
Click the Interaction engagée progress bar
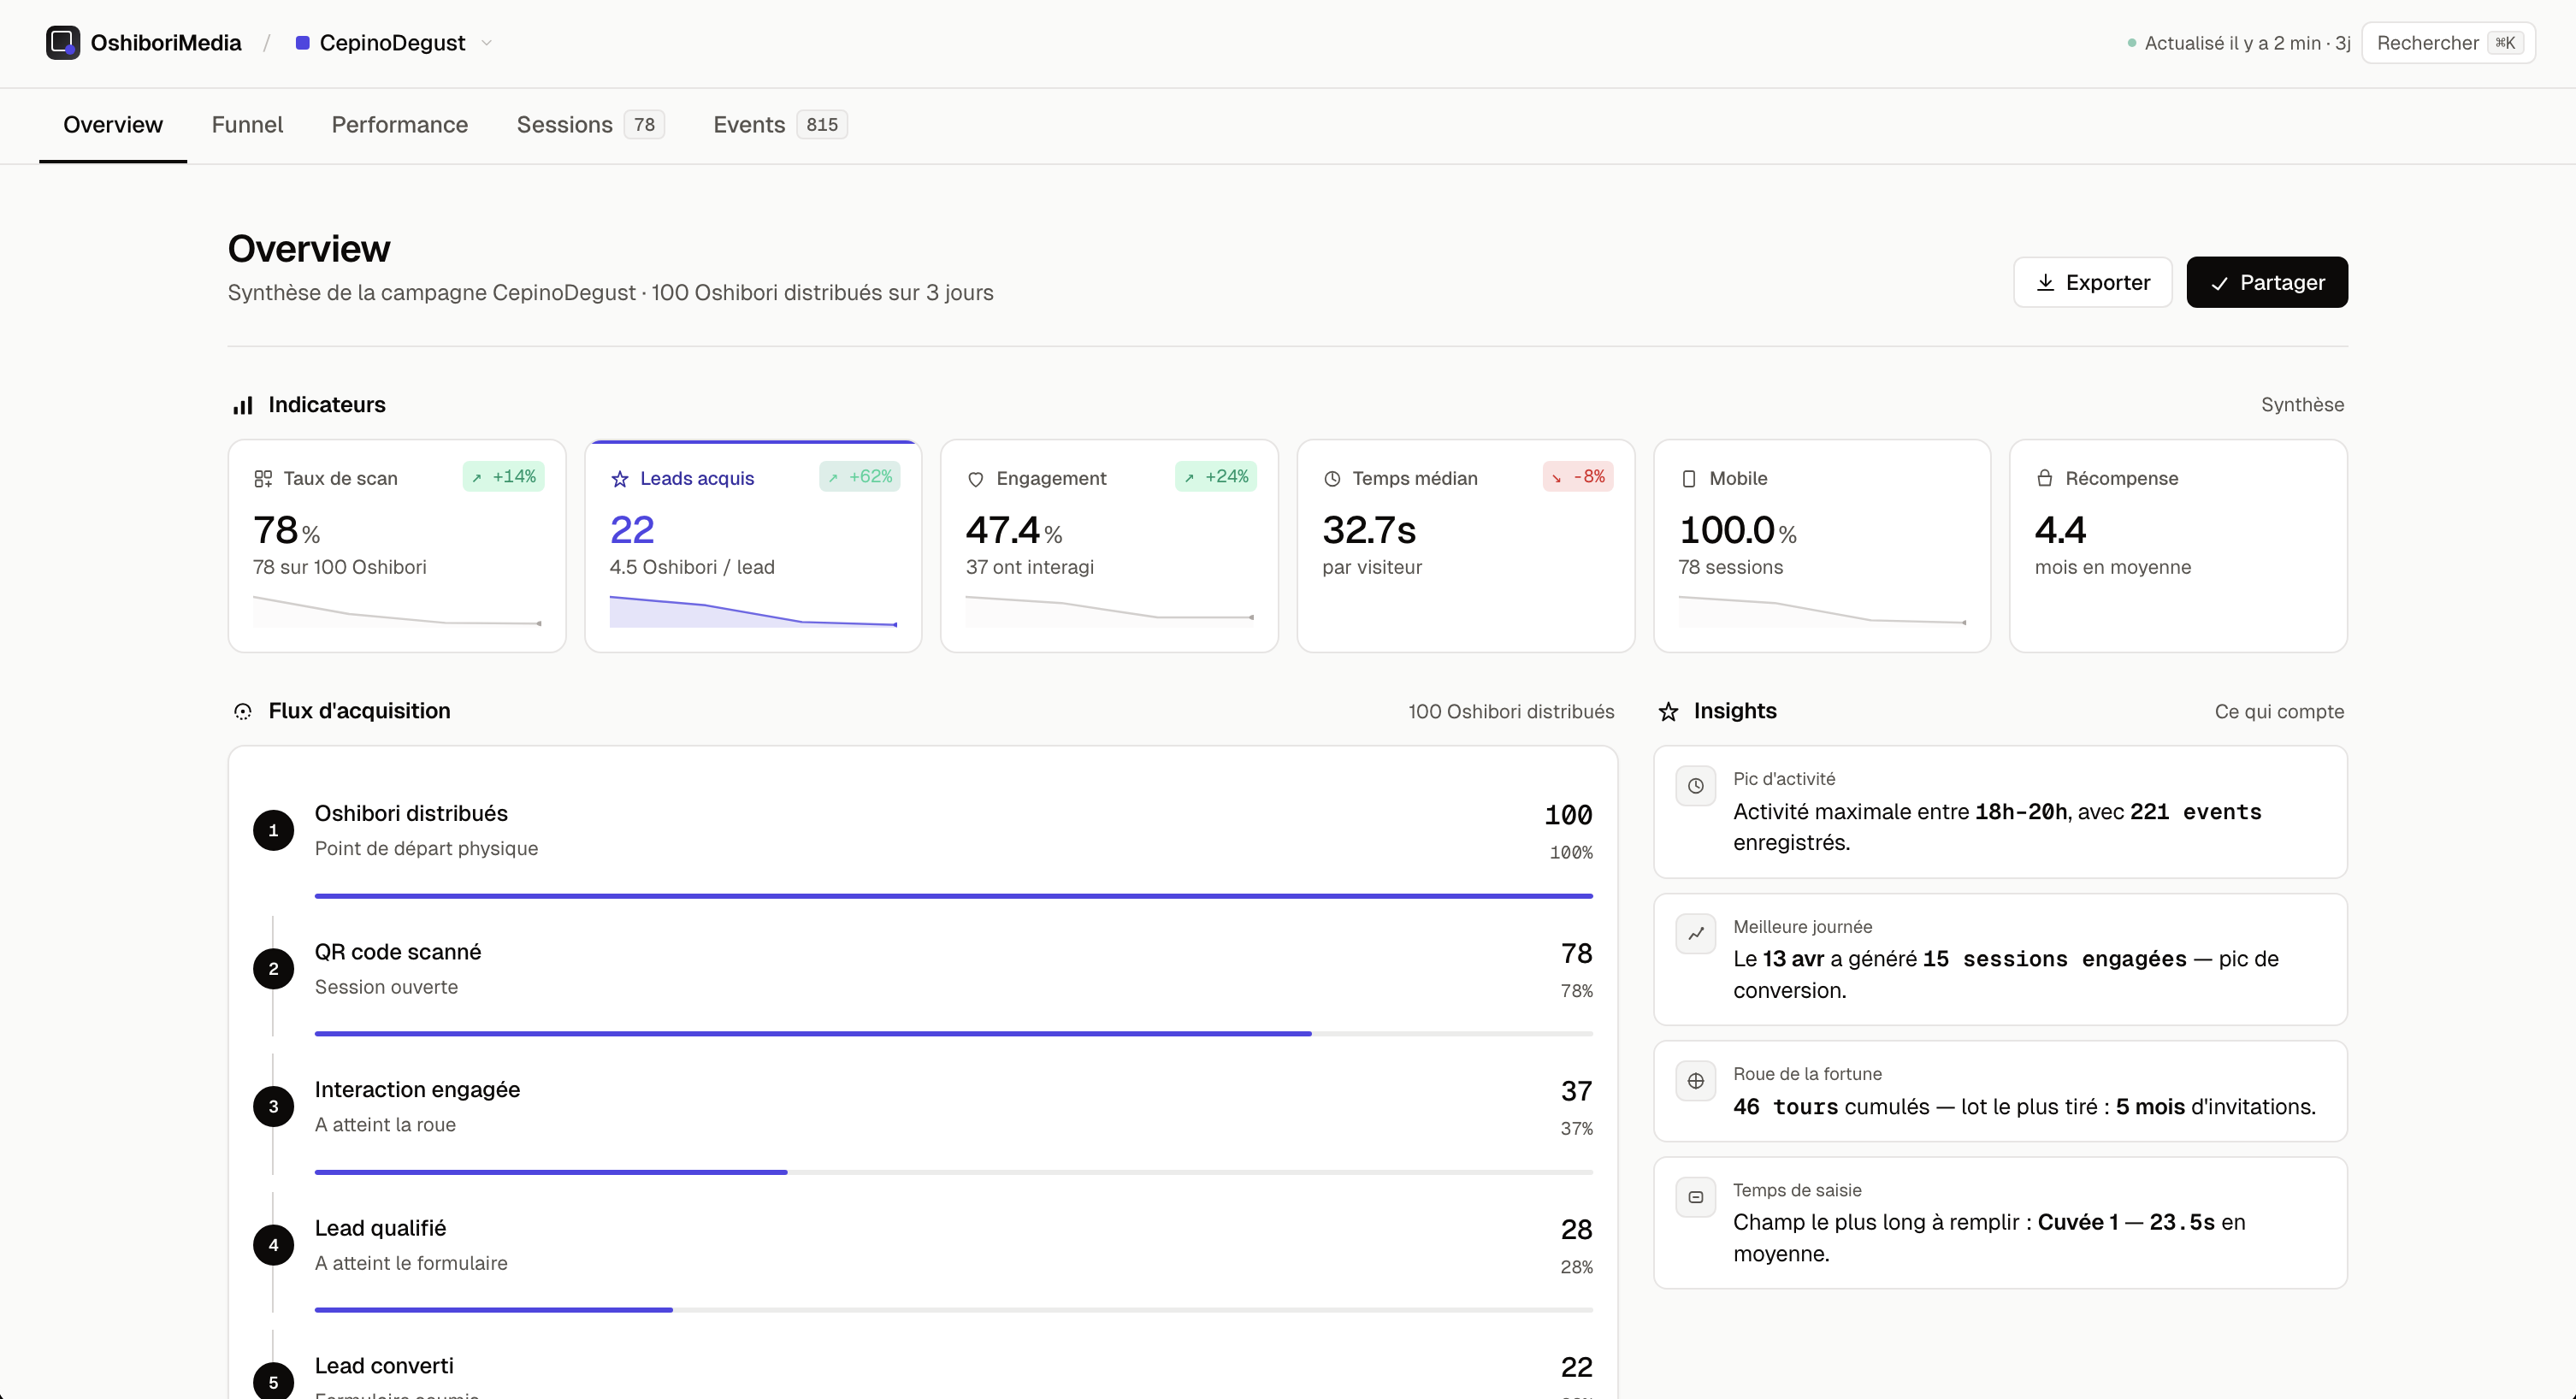click(x=954, y=1172)
